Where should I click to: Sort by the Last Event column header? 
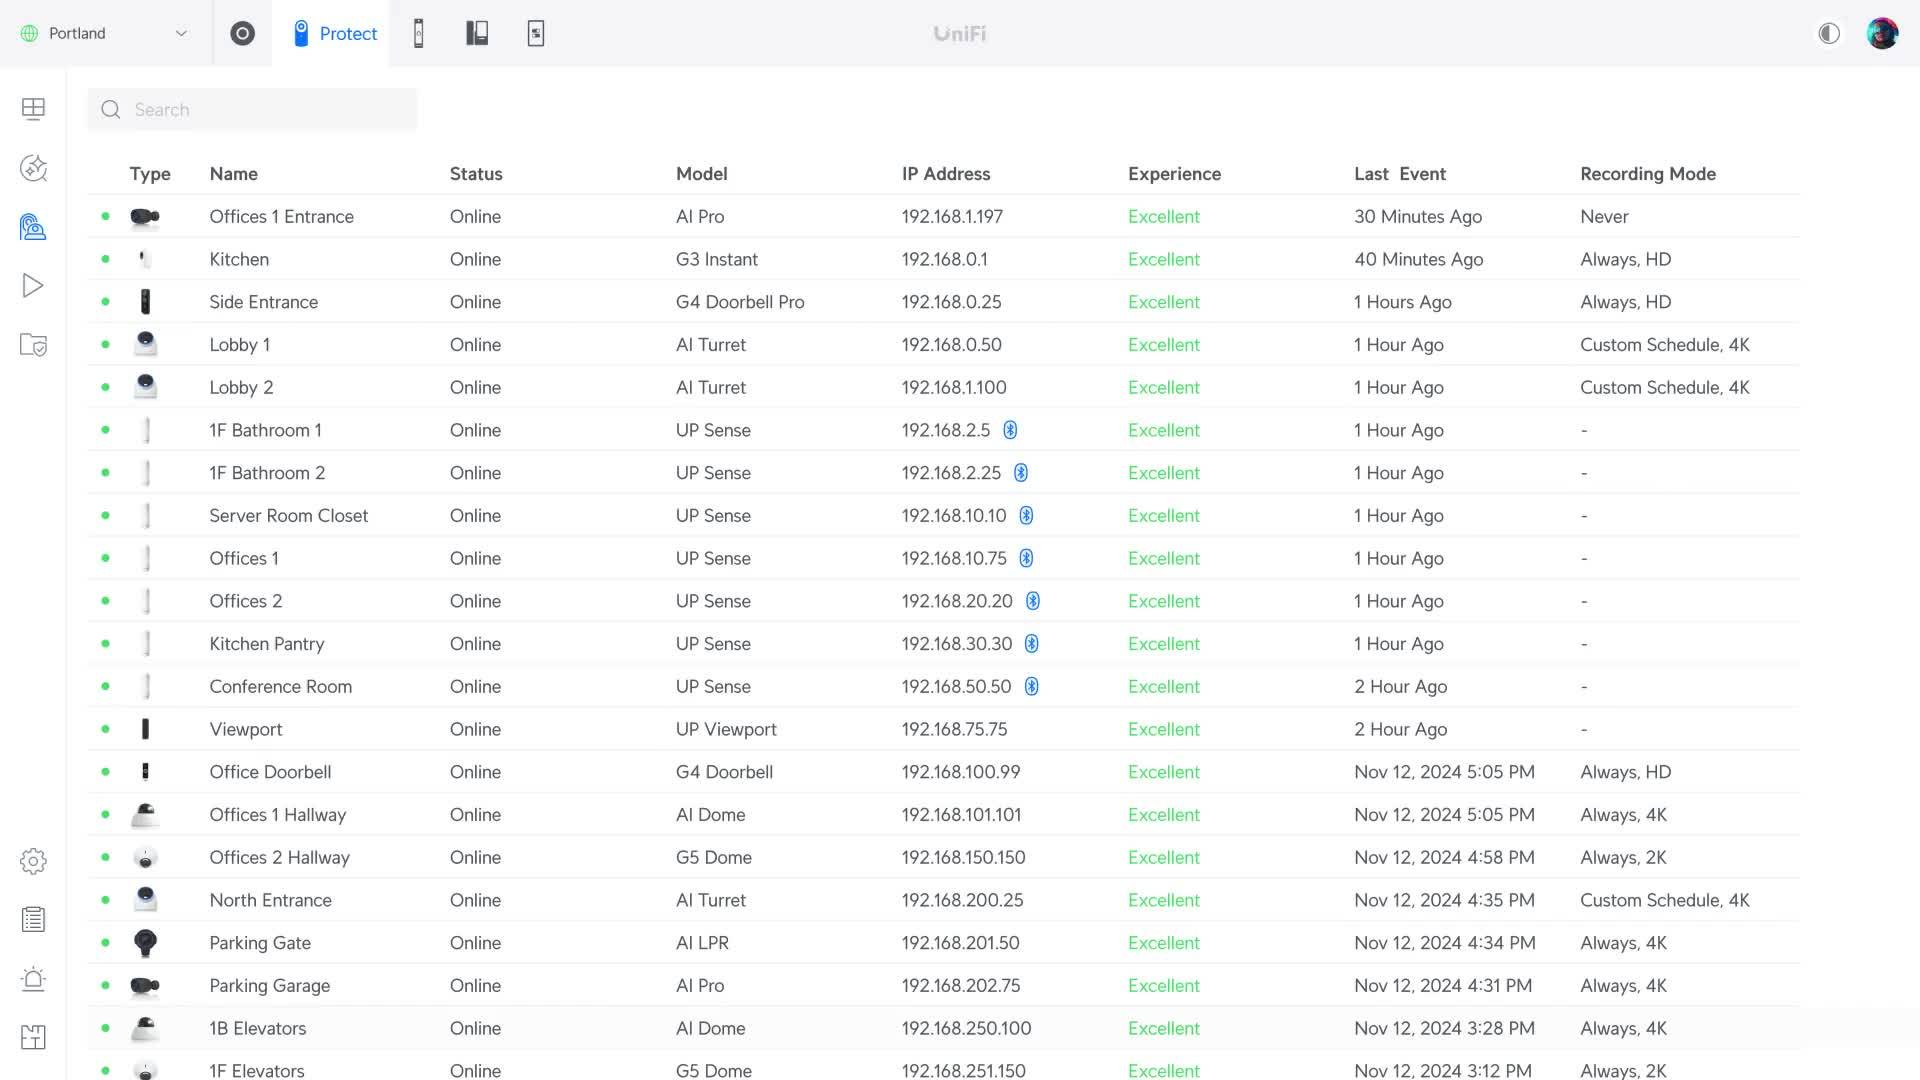pos(1400,174)
